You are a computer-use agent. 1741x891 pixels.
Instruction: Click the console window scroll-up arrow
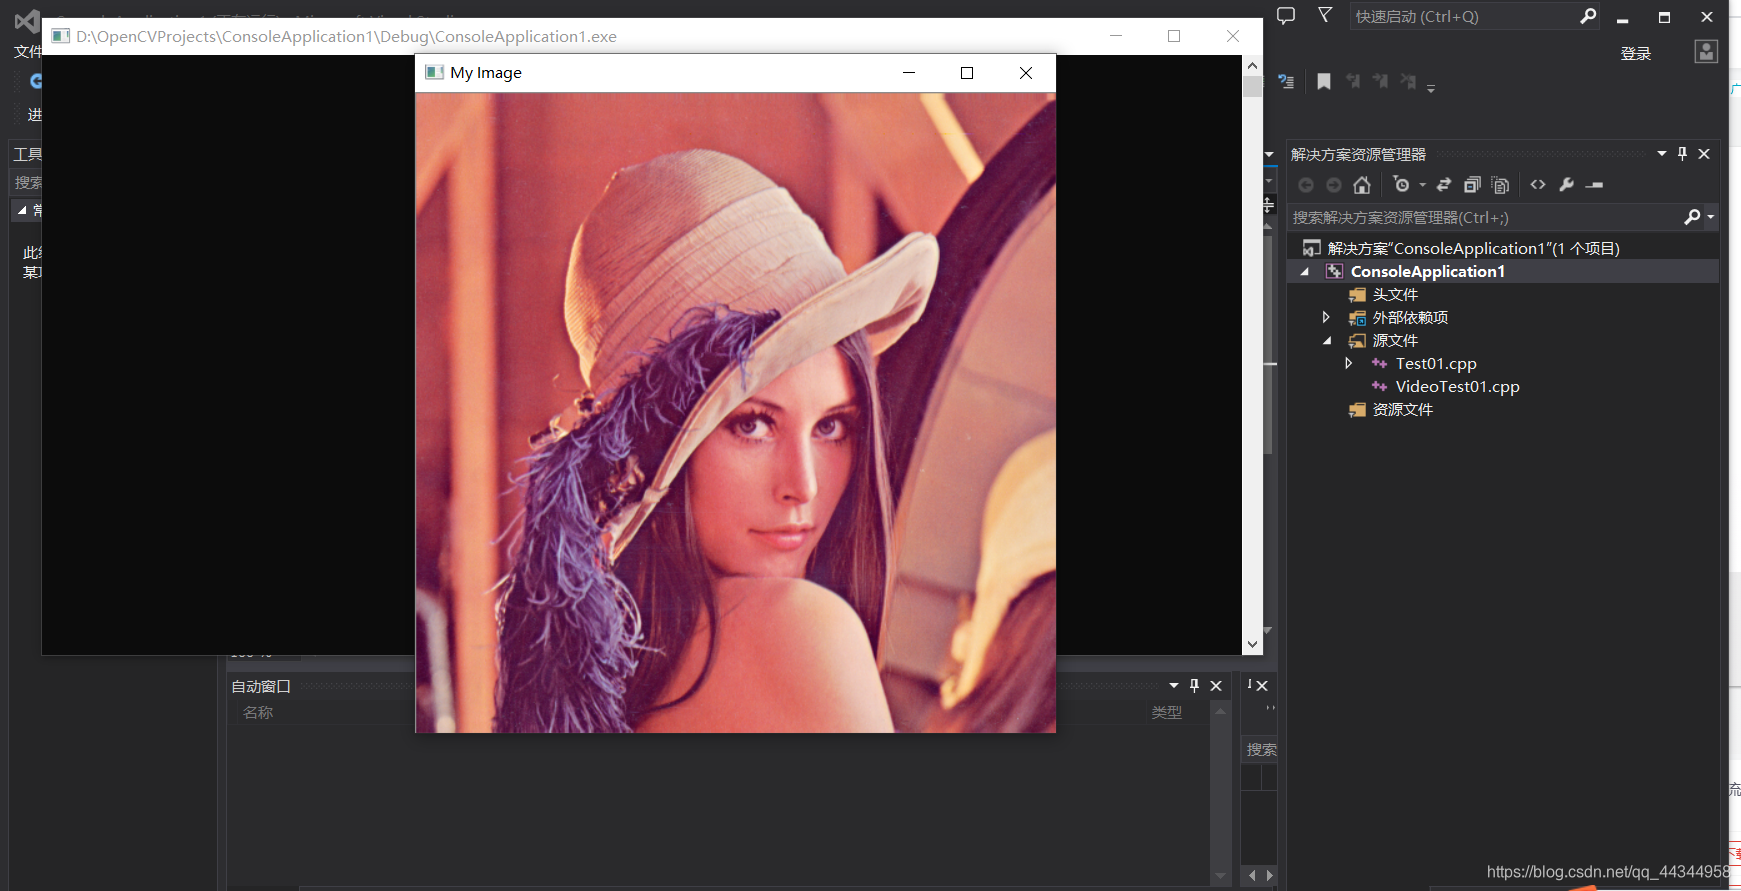pos(1252,65)
